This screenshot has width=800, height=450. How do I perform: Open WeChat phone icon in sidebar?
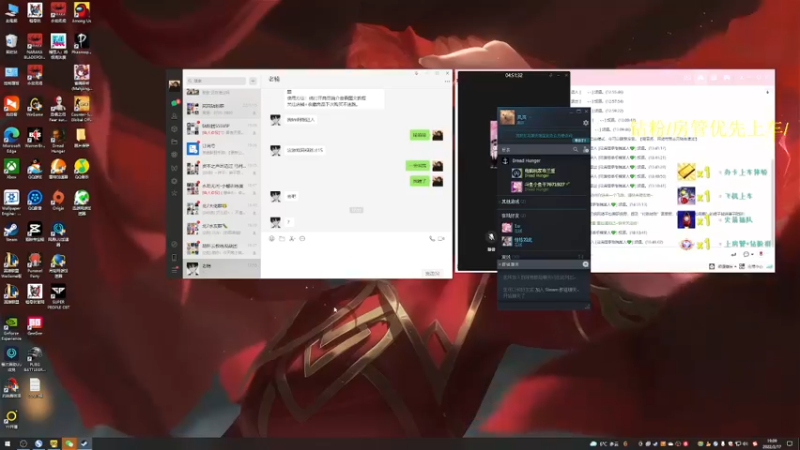(174, 257)
